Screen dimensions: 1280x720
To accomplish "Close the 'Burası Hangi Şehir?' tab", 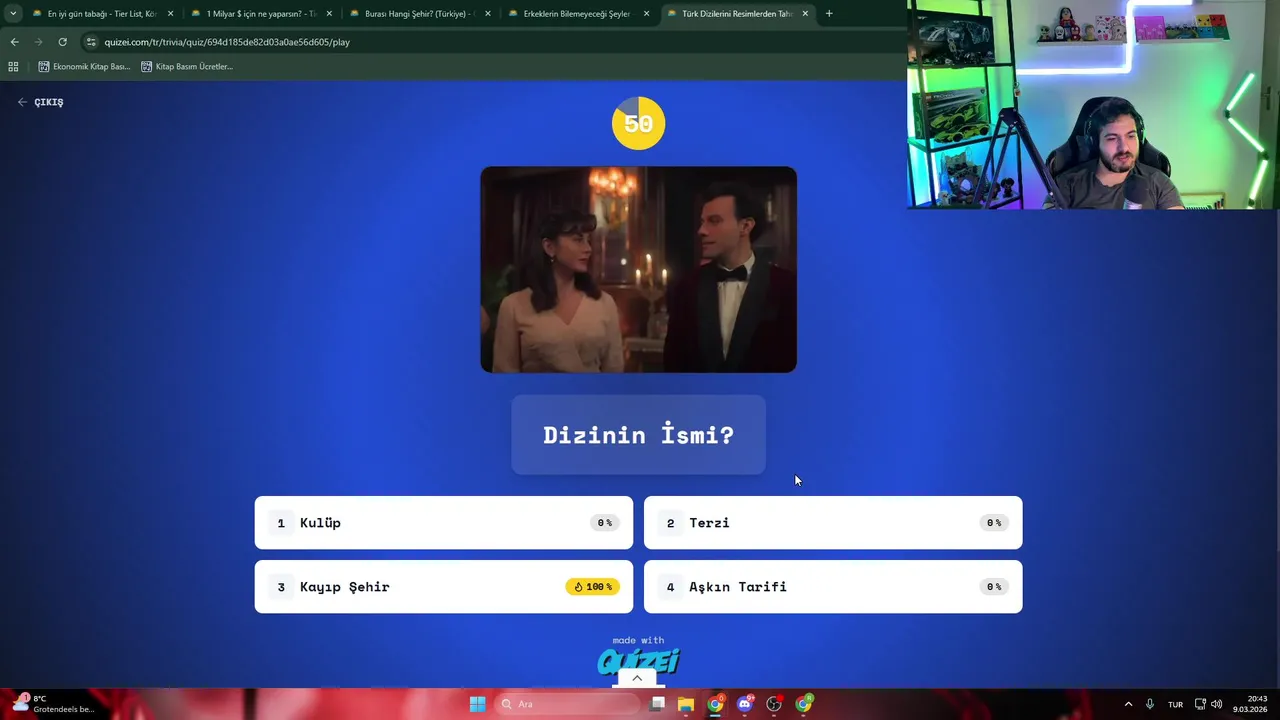I will (x=488, y=14).
